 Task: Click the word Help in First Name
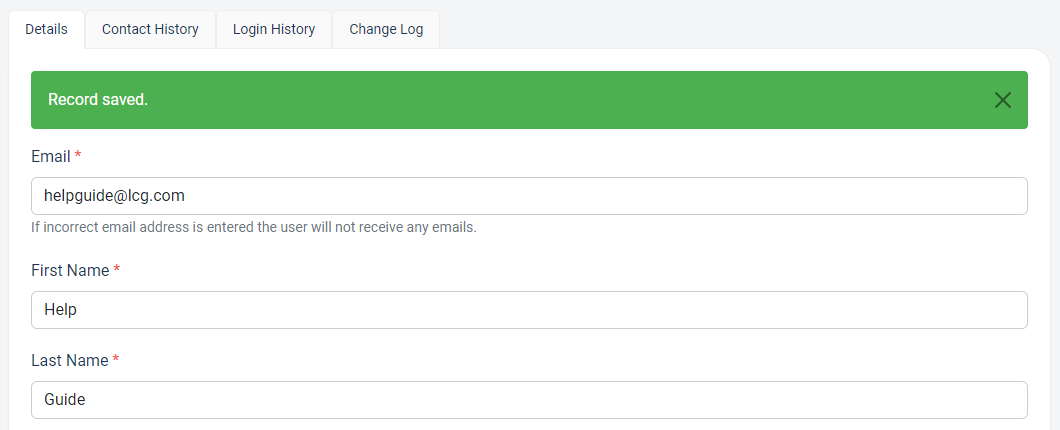point(60,310)
